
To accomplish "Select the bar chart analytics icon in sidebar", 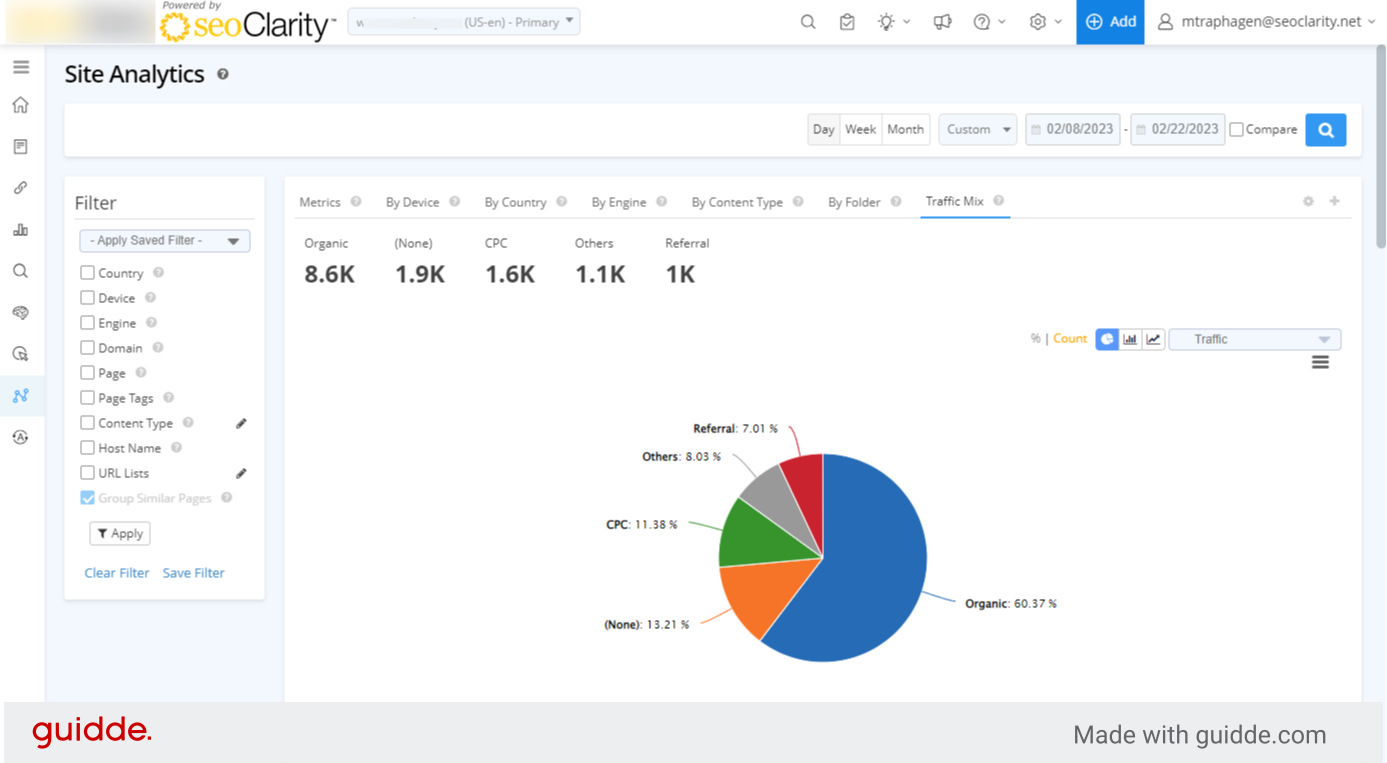I will [21, 229].
